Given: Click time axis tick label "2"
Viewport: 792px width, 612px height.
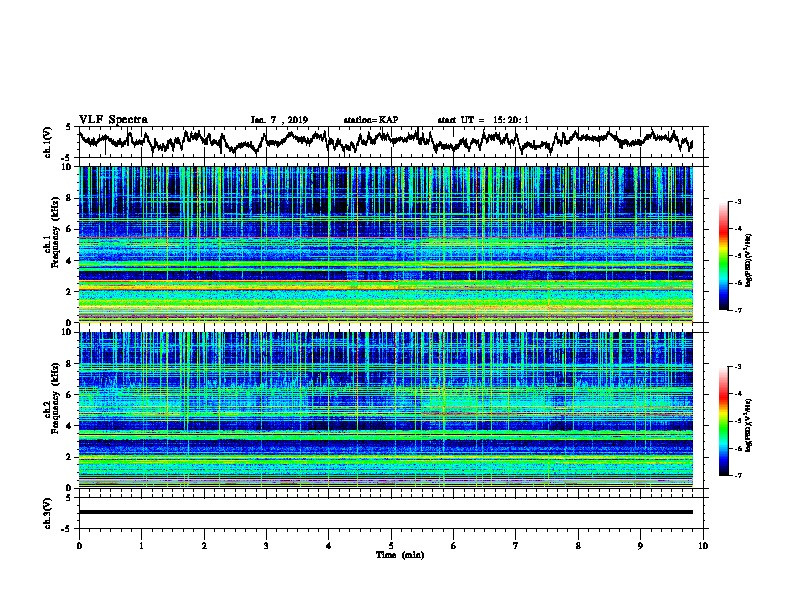Looking at the screenshot, I should (x=204, y=545).
